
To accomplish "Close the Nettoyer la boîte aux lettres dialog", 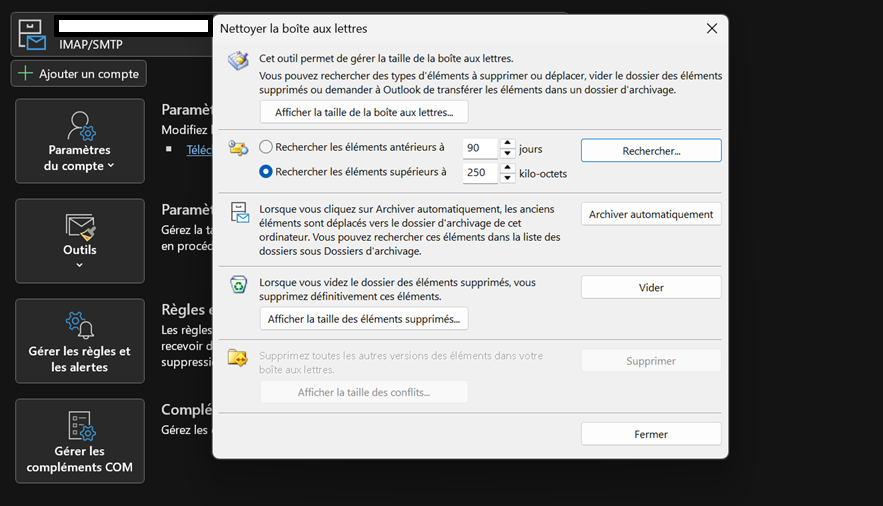I will 712,28.
